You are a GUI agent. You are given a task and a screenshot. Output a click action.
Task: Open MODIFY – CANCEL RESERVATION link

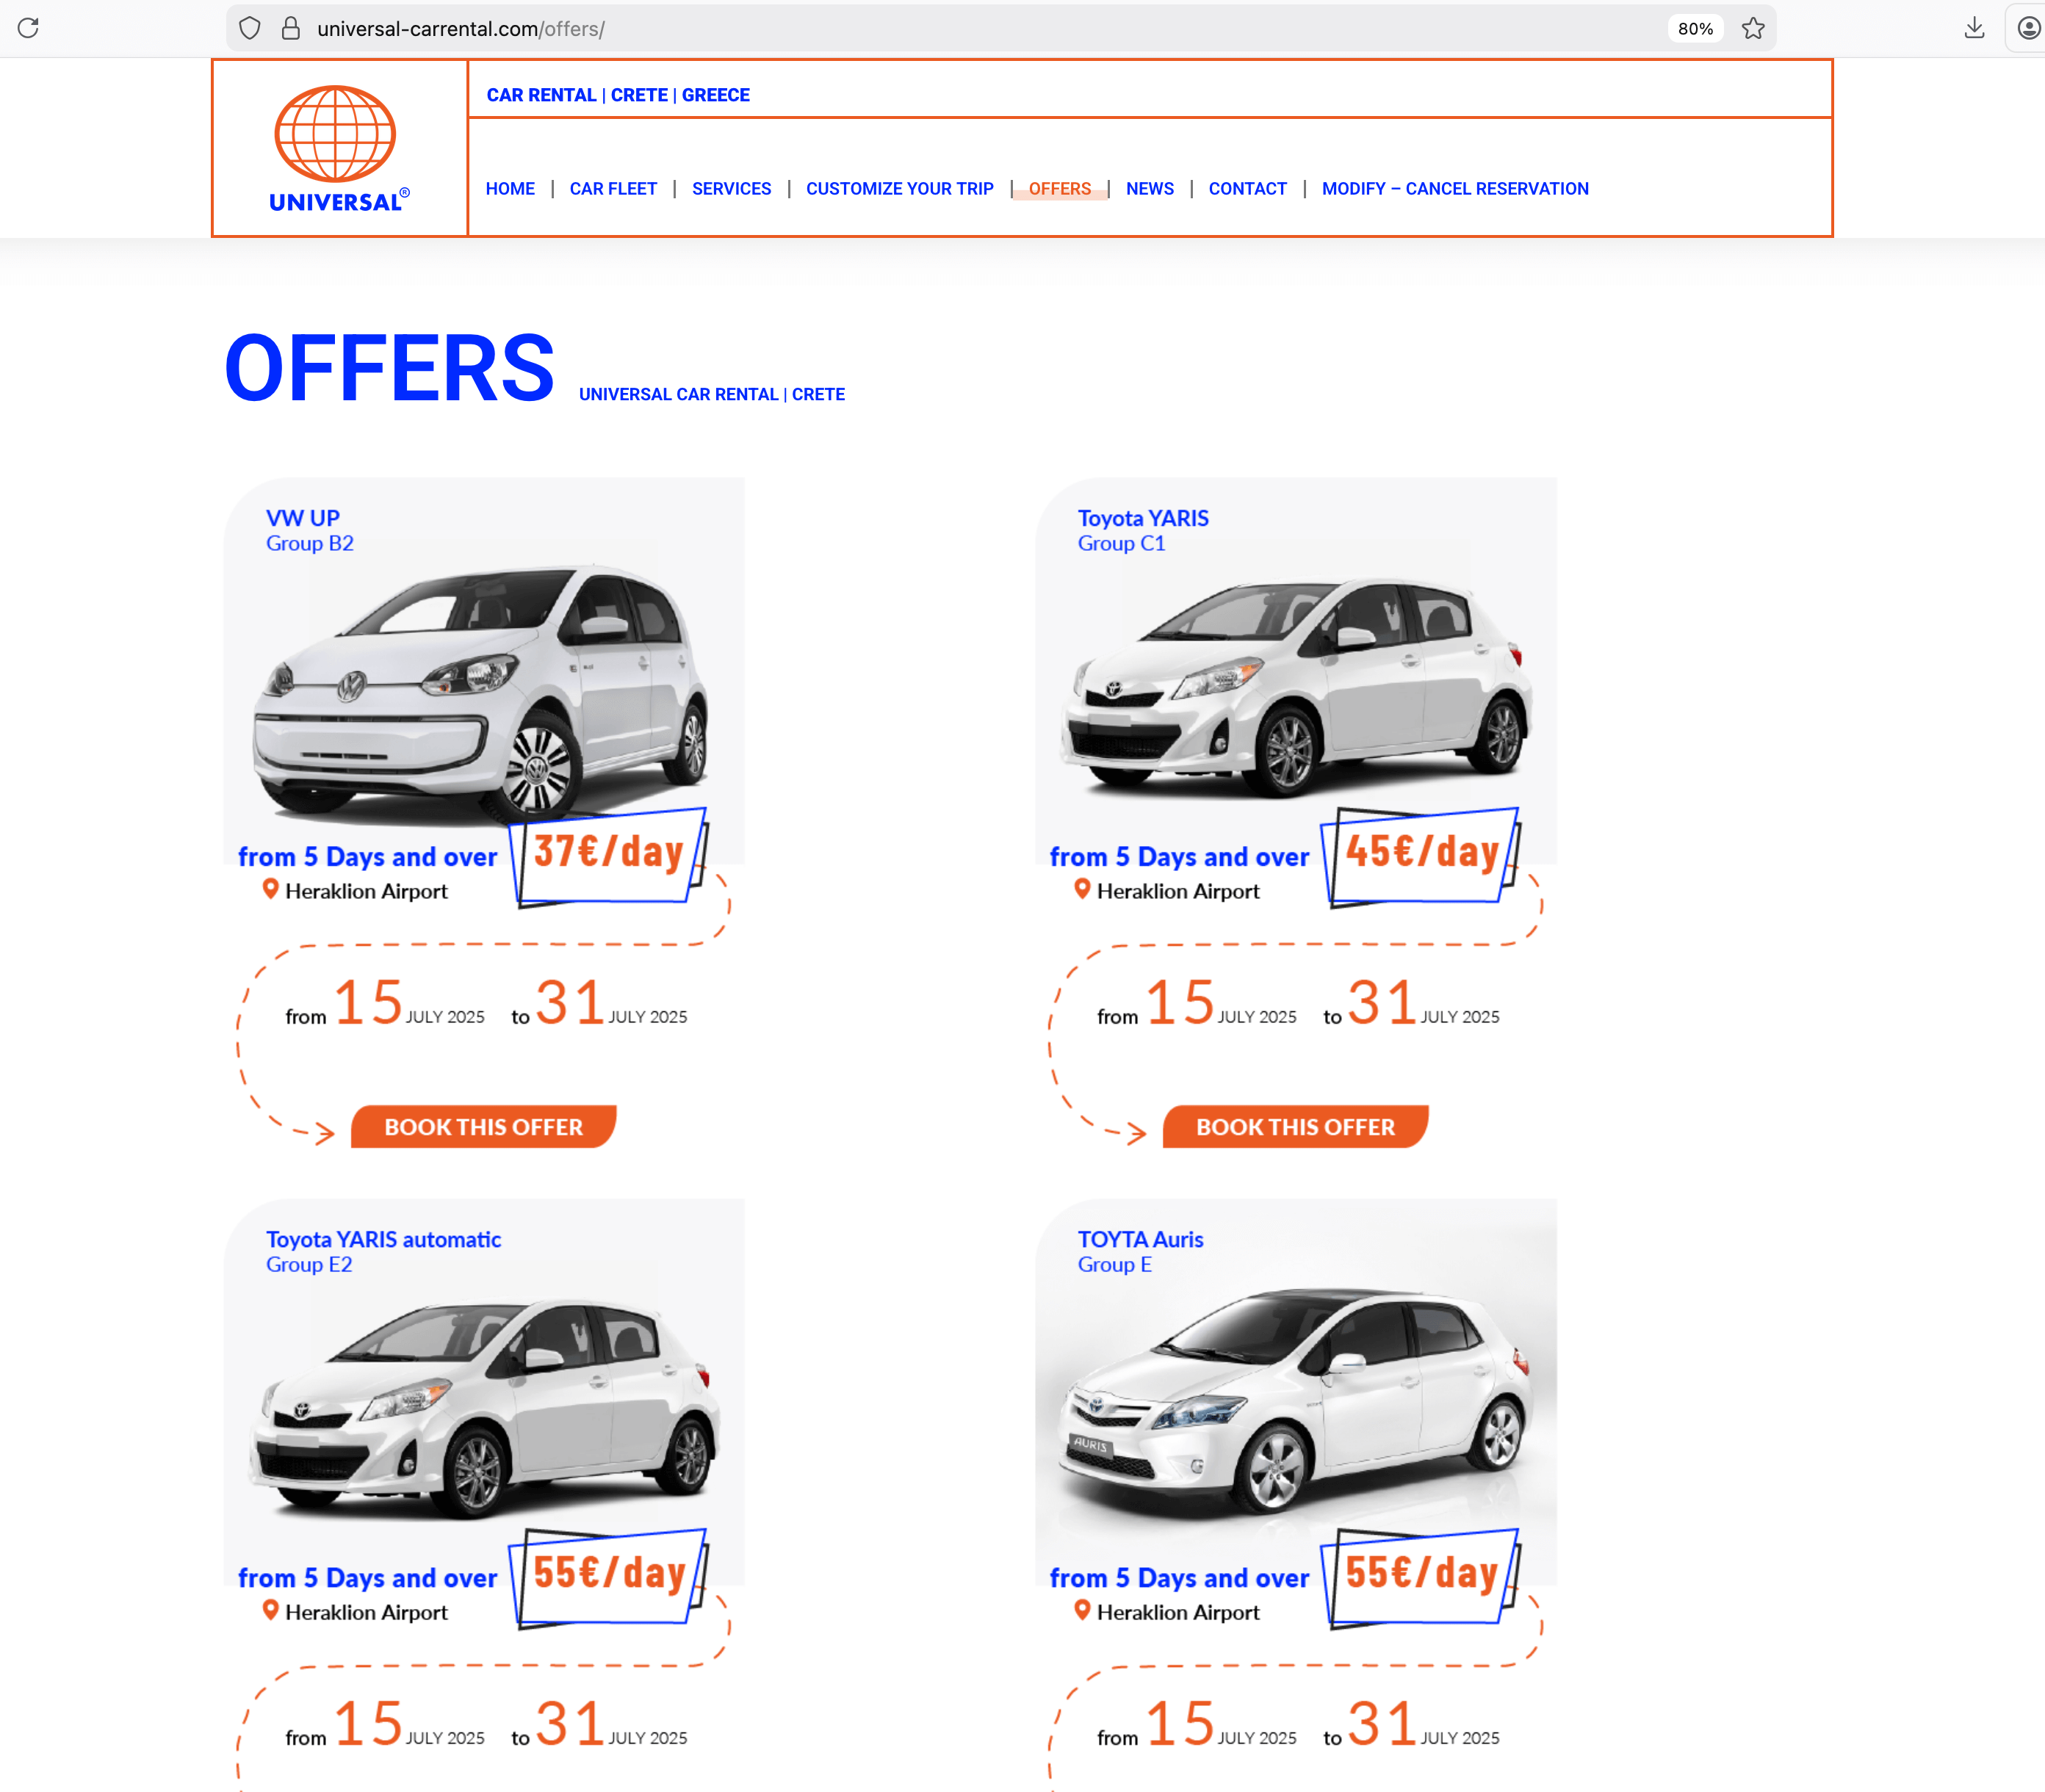pyautogui.click(x=1455, y=189)
